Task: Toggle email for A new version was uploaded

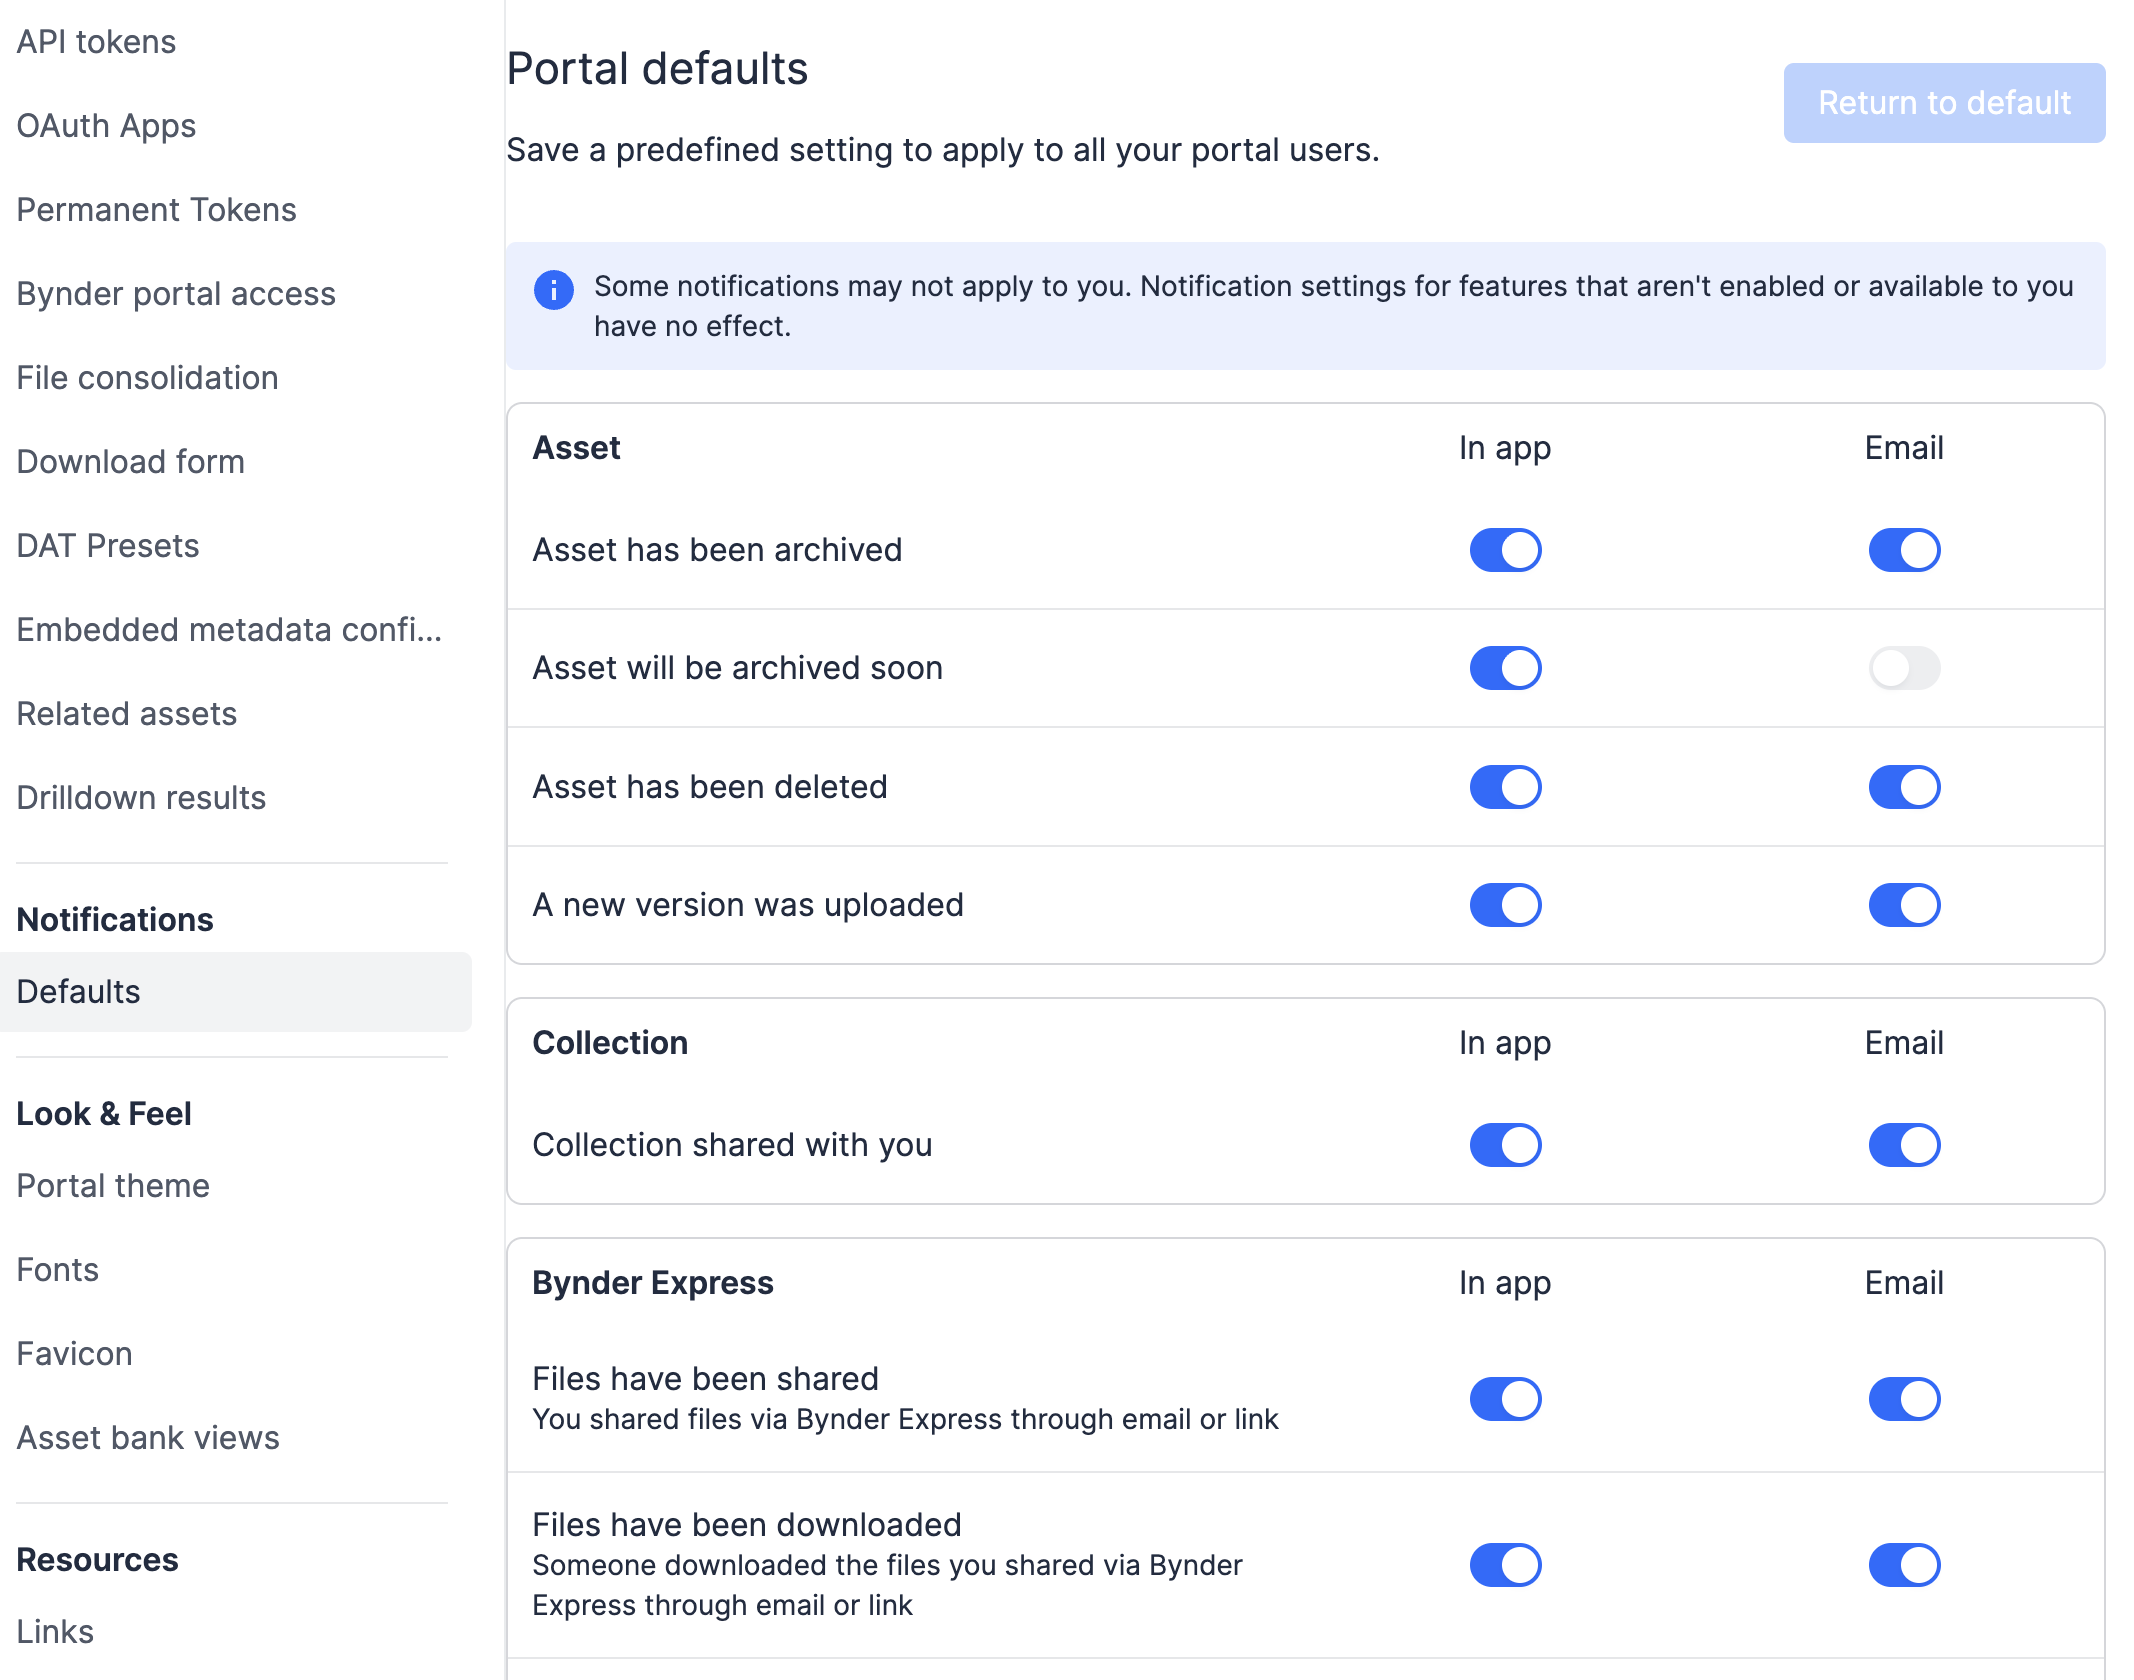Action: coord(1904,905)
